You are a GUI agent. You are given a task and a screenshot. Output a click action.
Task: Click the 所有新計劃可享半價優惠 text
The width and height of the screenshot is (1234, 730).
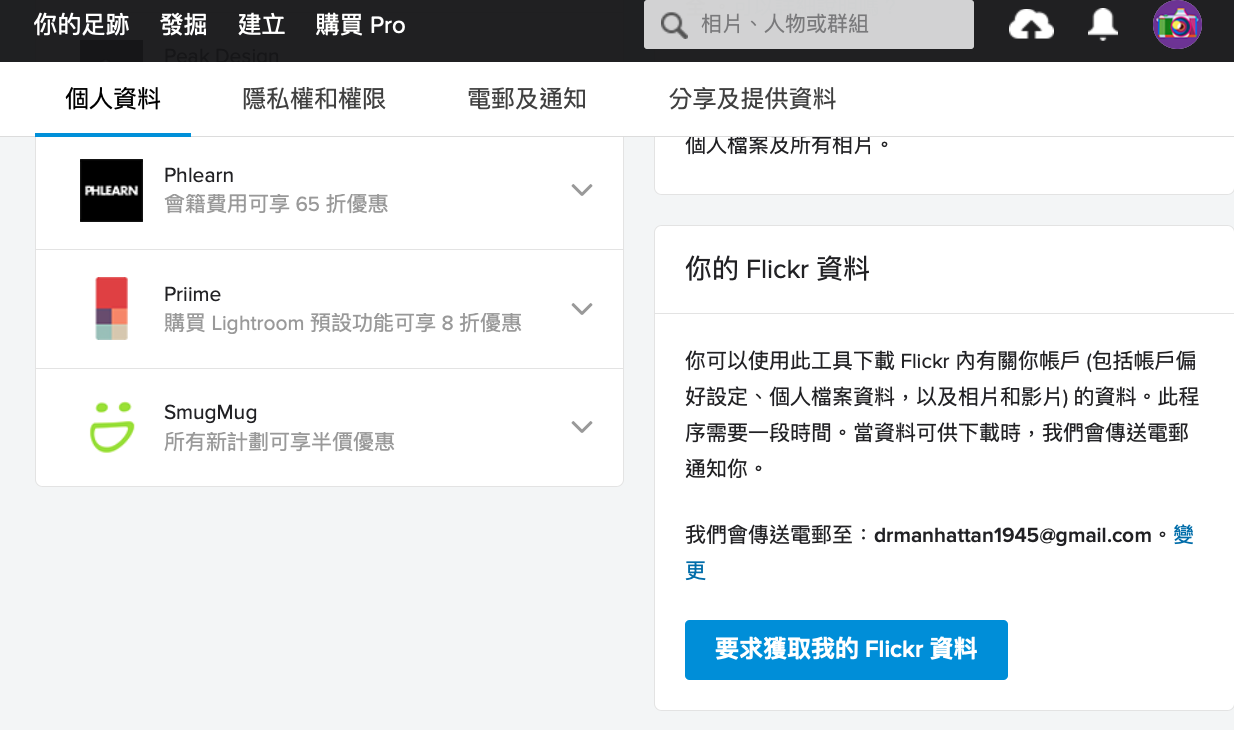(x=279, y=441)
